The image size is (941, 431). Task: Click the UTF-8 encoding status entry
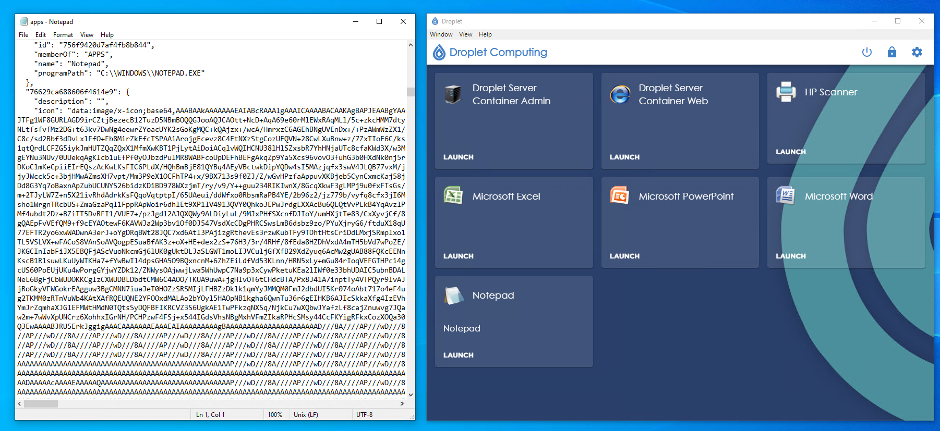364,415
